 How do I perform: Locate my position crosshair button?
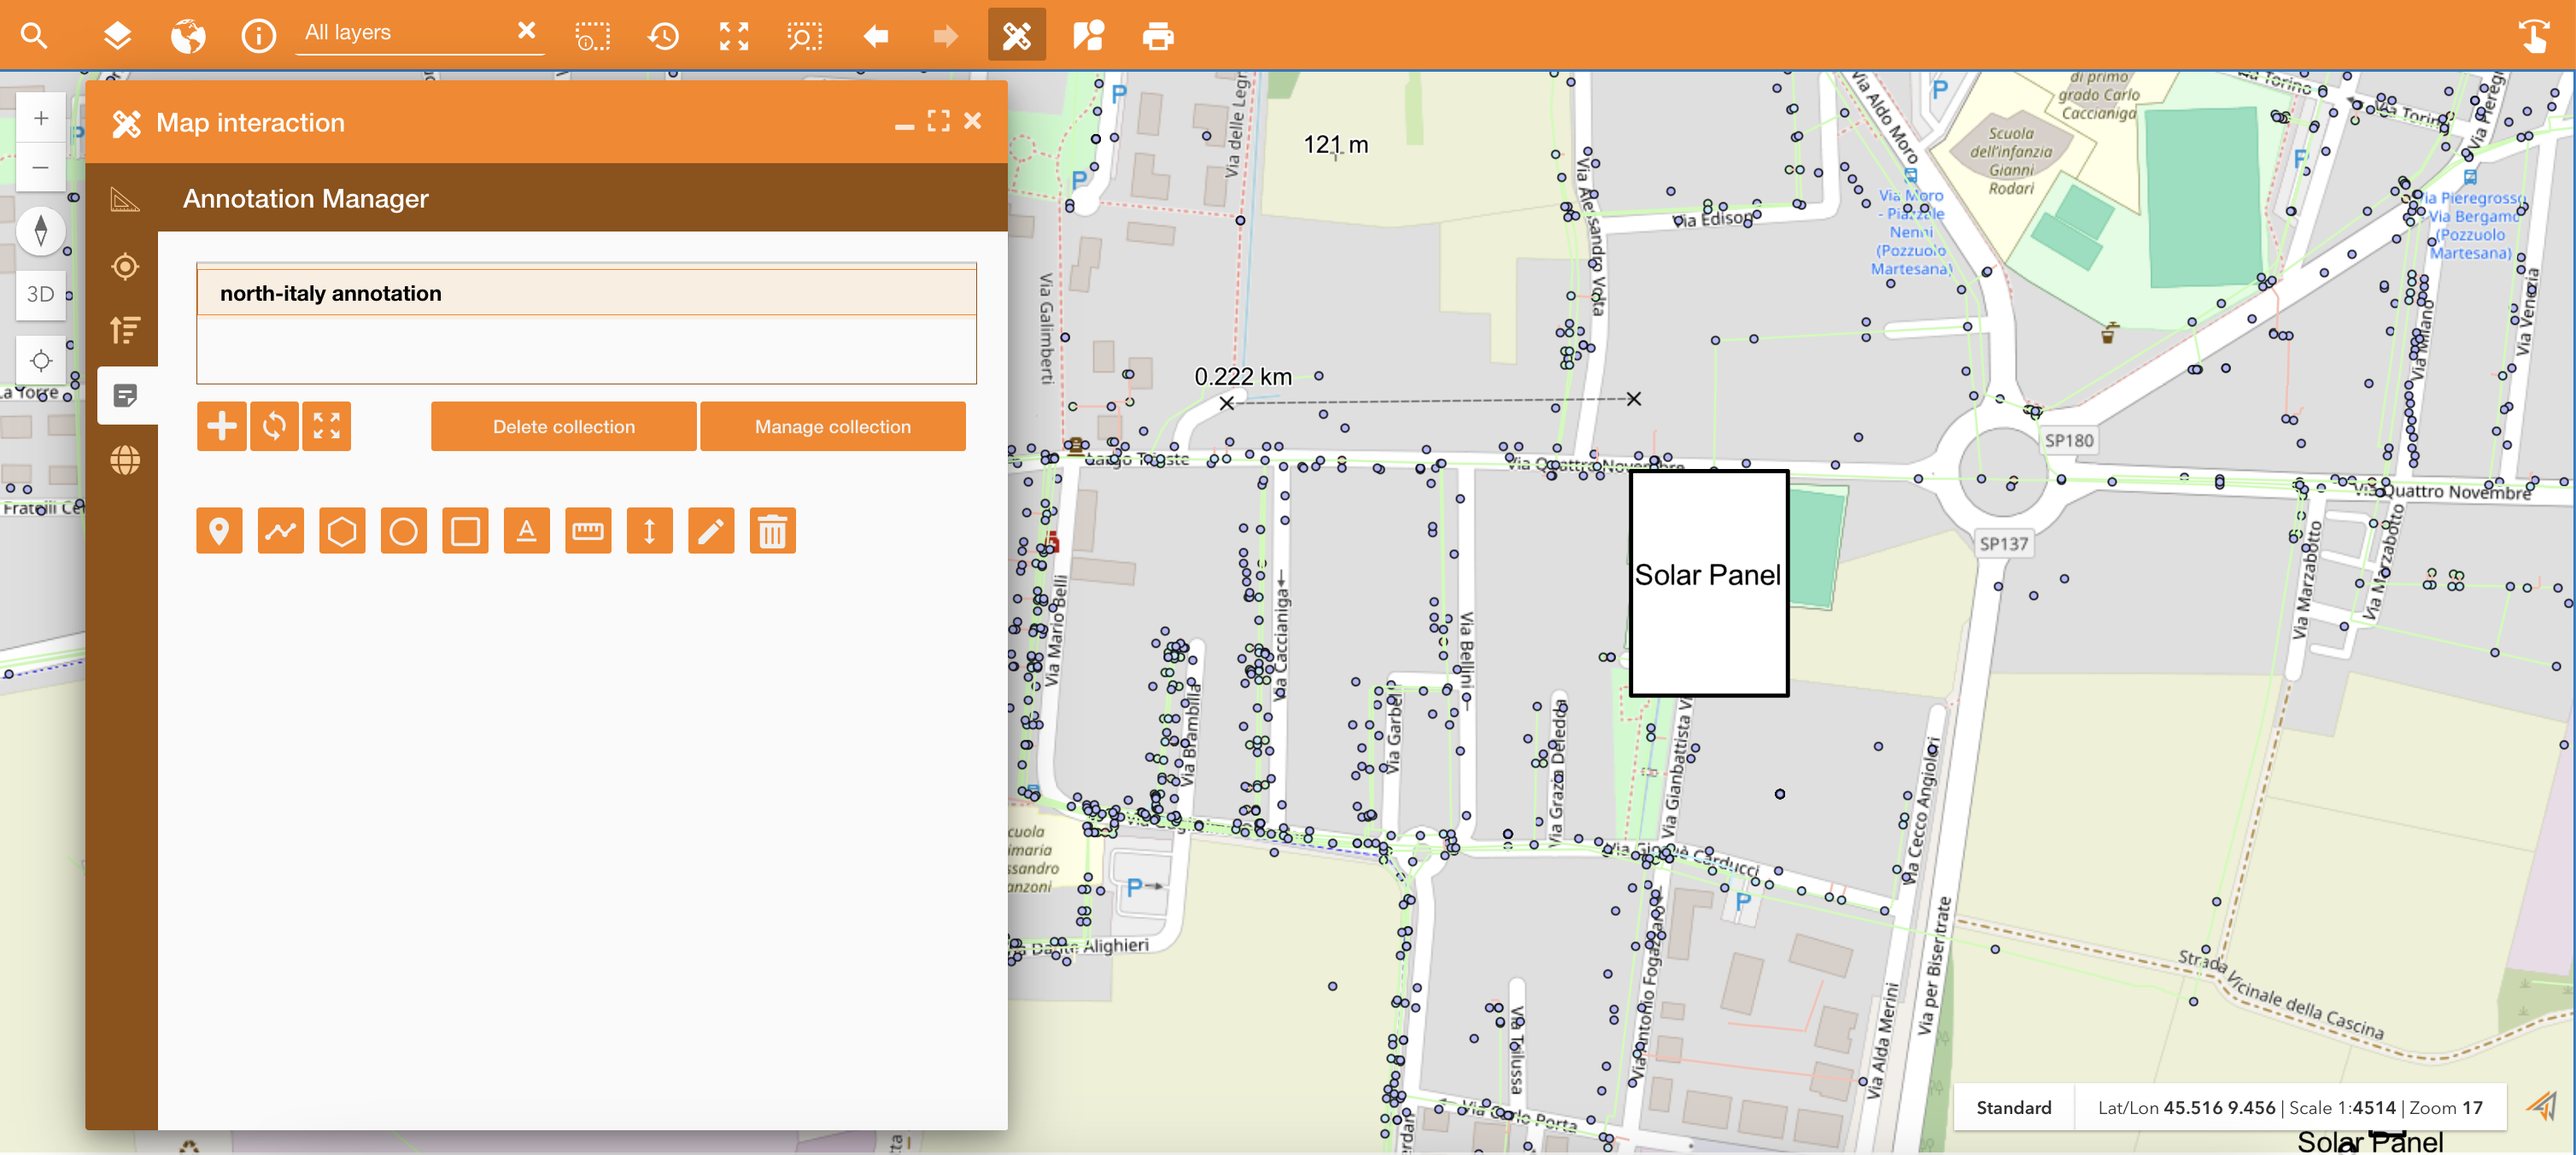[x=41, y=360]
